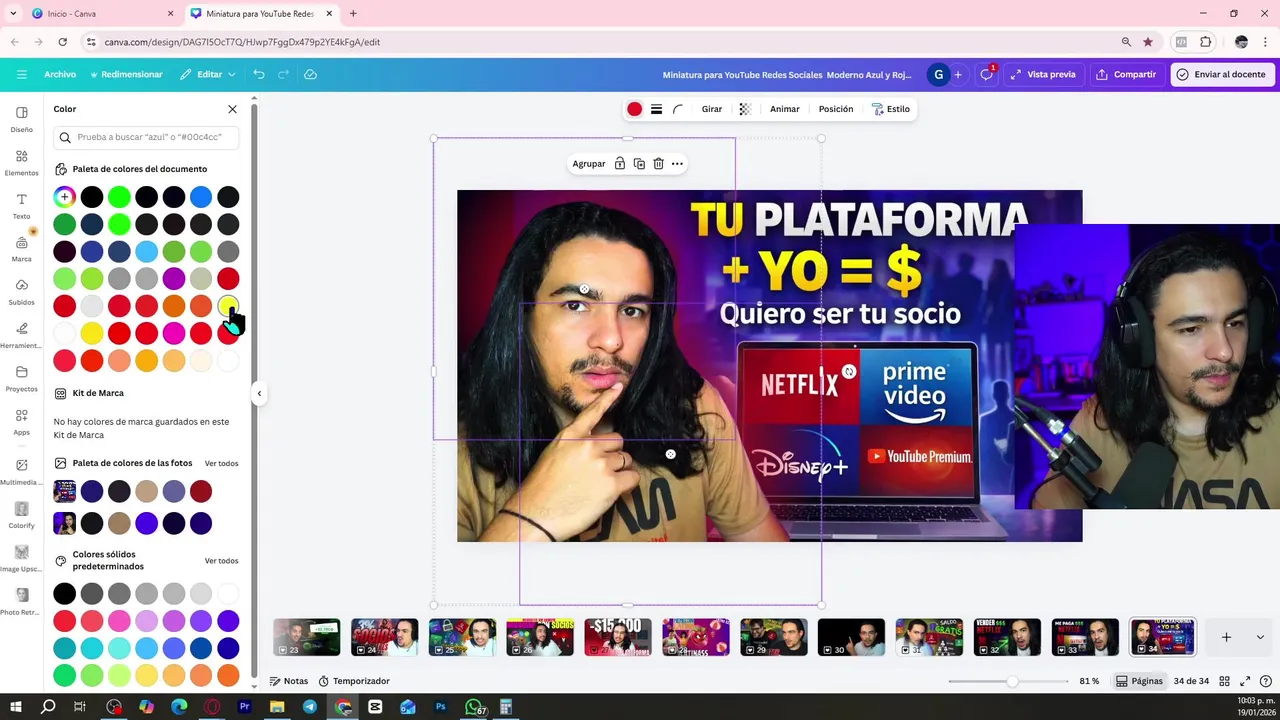This screenshot has width=1280, height=720.
Task: Open the help question mark icon
Action: [x=1266, y=681]
